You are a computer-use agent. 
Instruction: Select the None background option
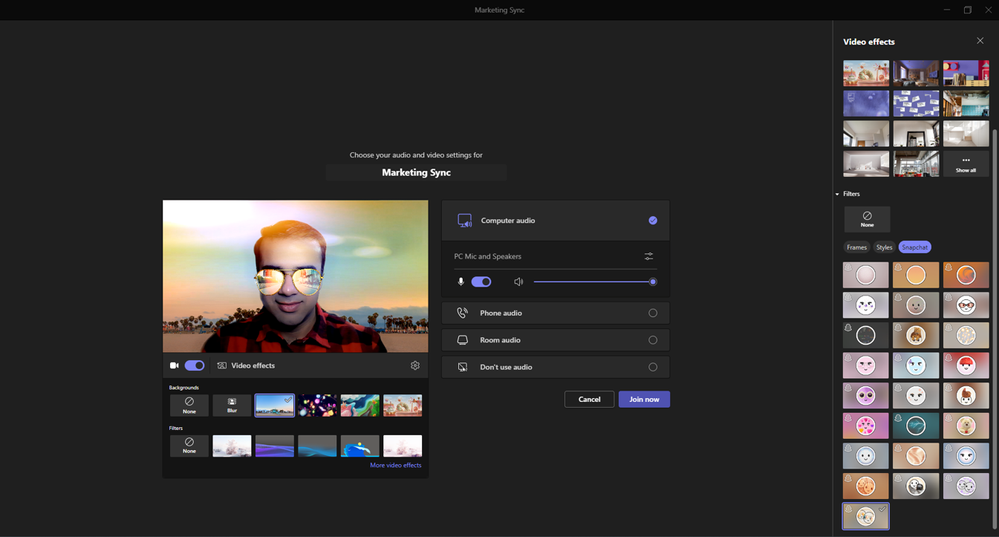[x=189, y=405]
